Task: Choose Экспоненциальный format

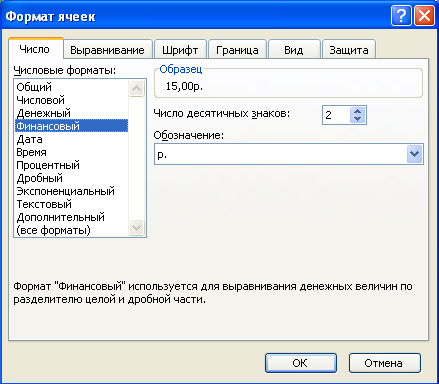Action: [71, 191]
